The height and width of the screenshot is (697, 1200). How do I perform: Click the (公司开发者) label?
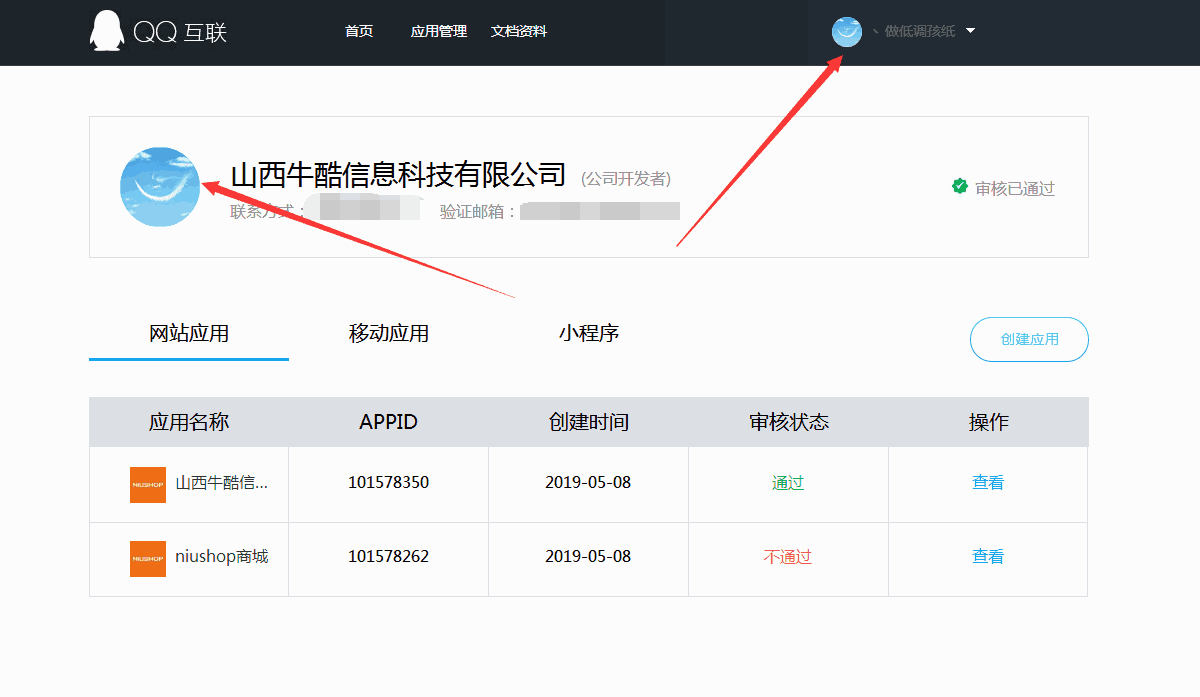coord(626,179)
